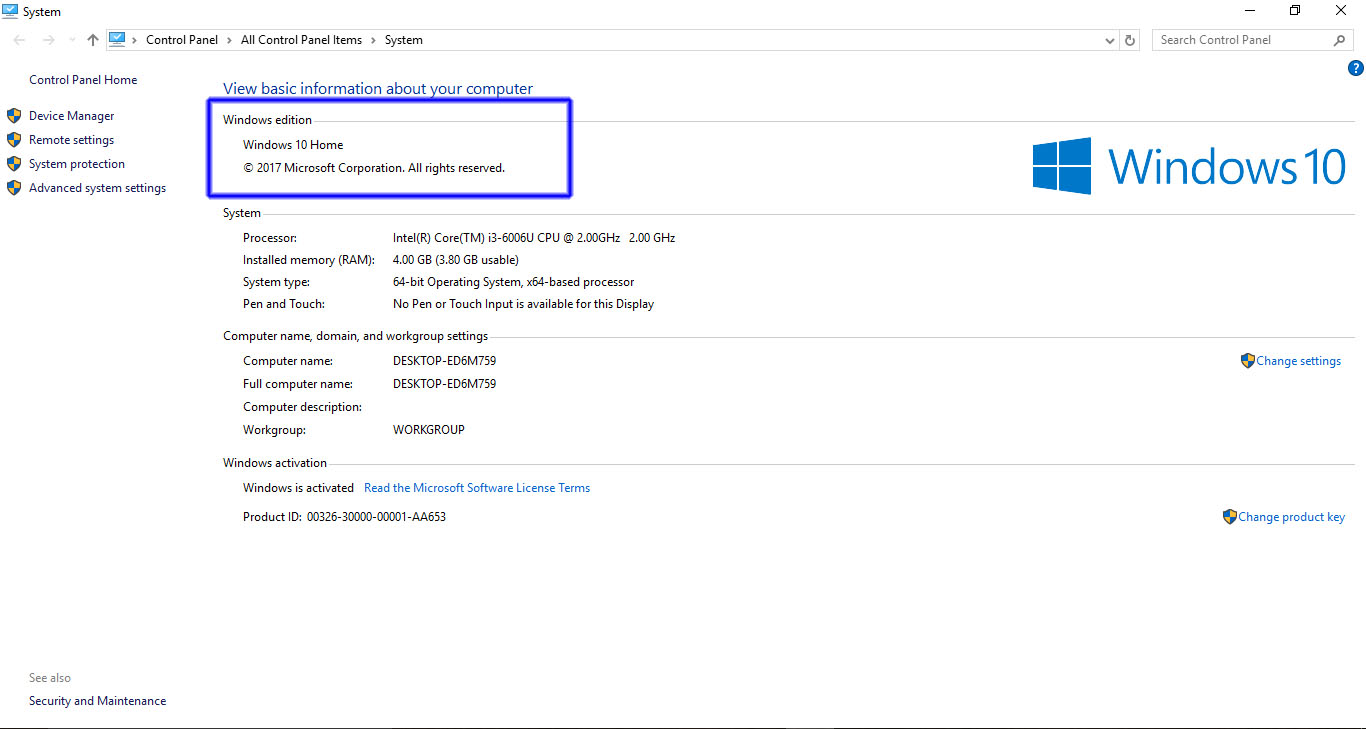Click shield icon beside Advanced system settings
1366x729 pixels.
click(x=14, y=188)
